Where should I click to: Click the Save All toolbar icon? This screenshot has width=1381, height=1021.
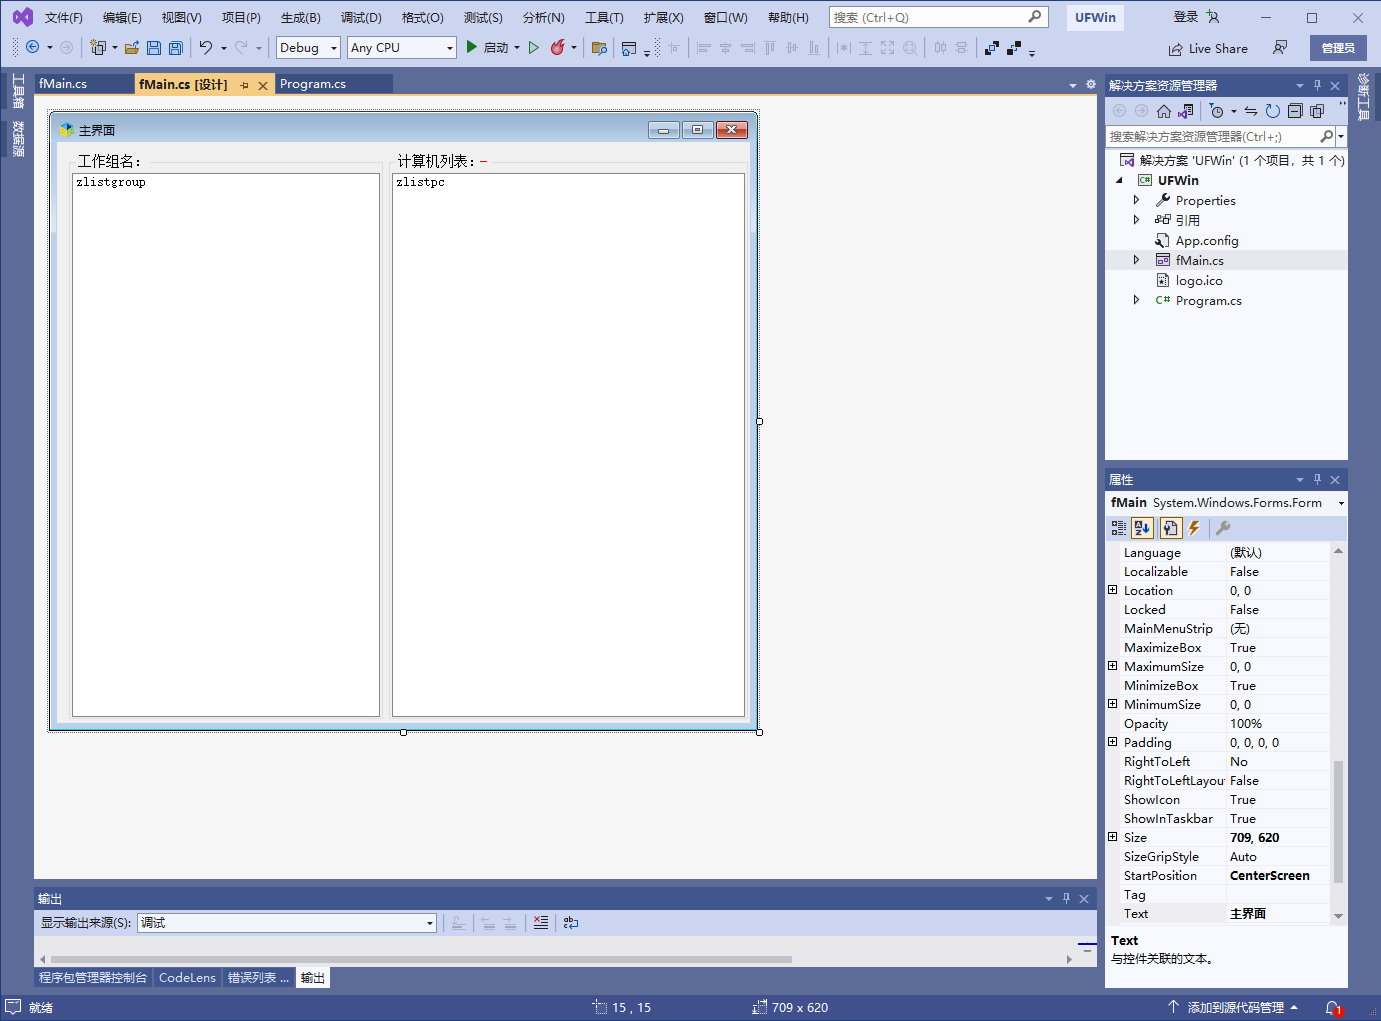(176, 48)
